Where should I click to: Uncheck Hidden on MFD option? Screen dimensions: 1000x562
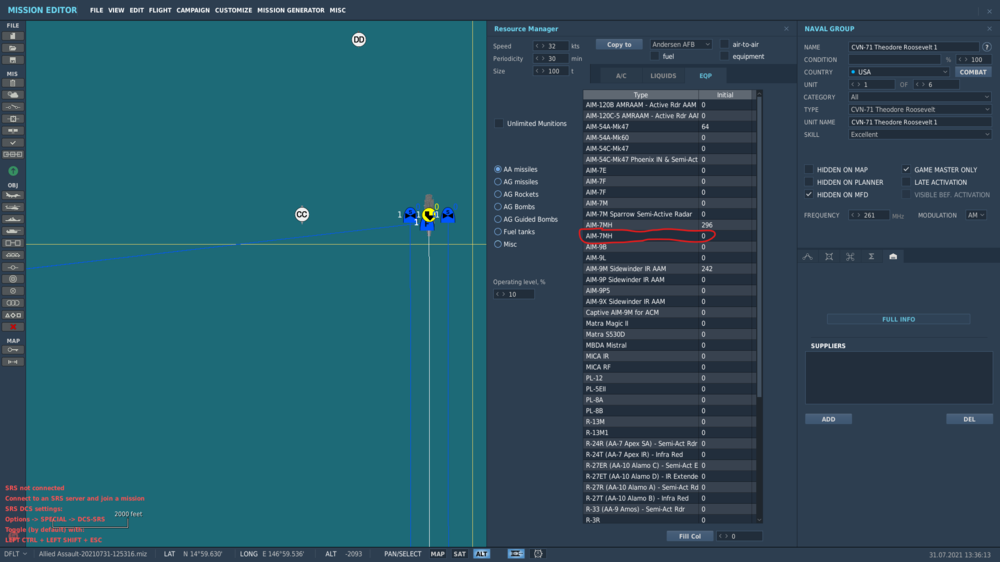point(809,195)
